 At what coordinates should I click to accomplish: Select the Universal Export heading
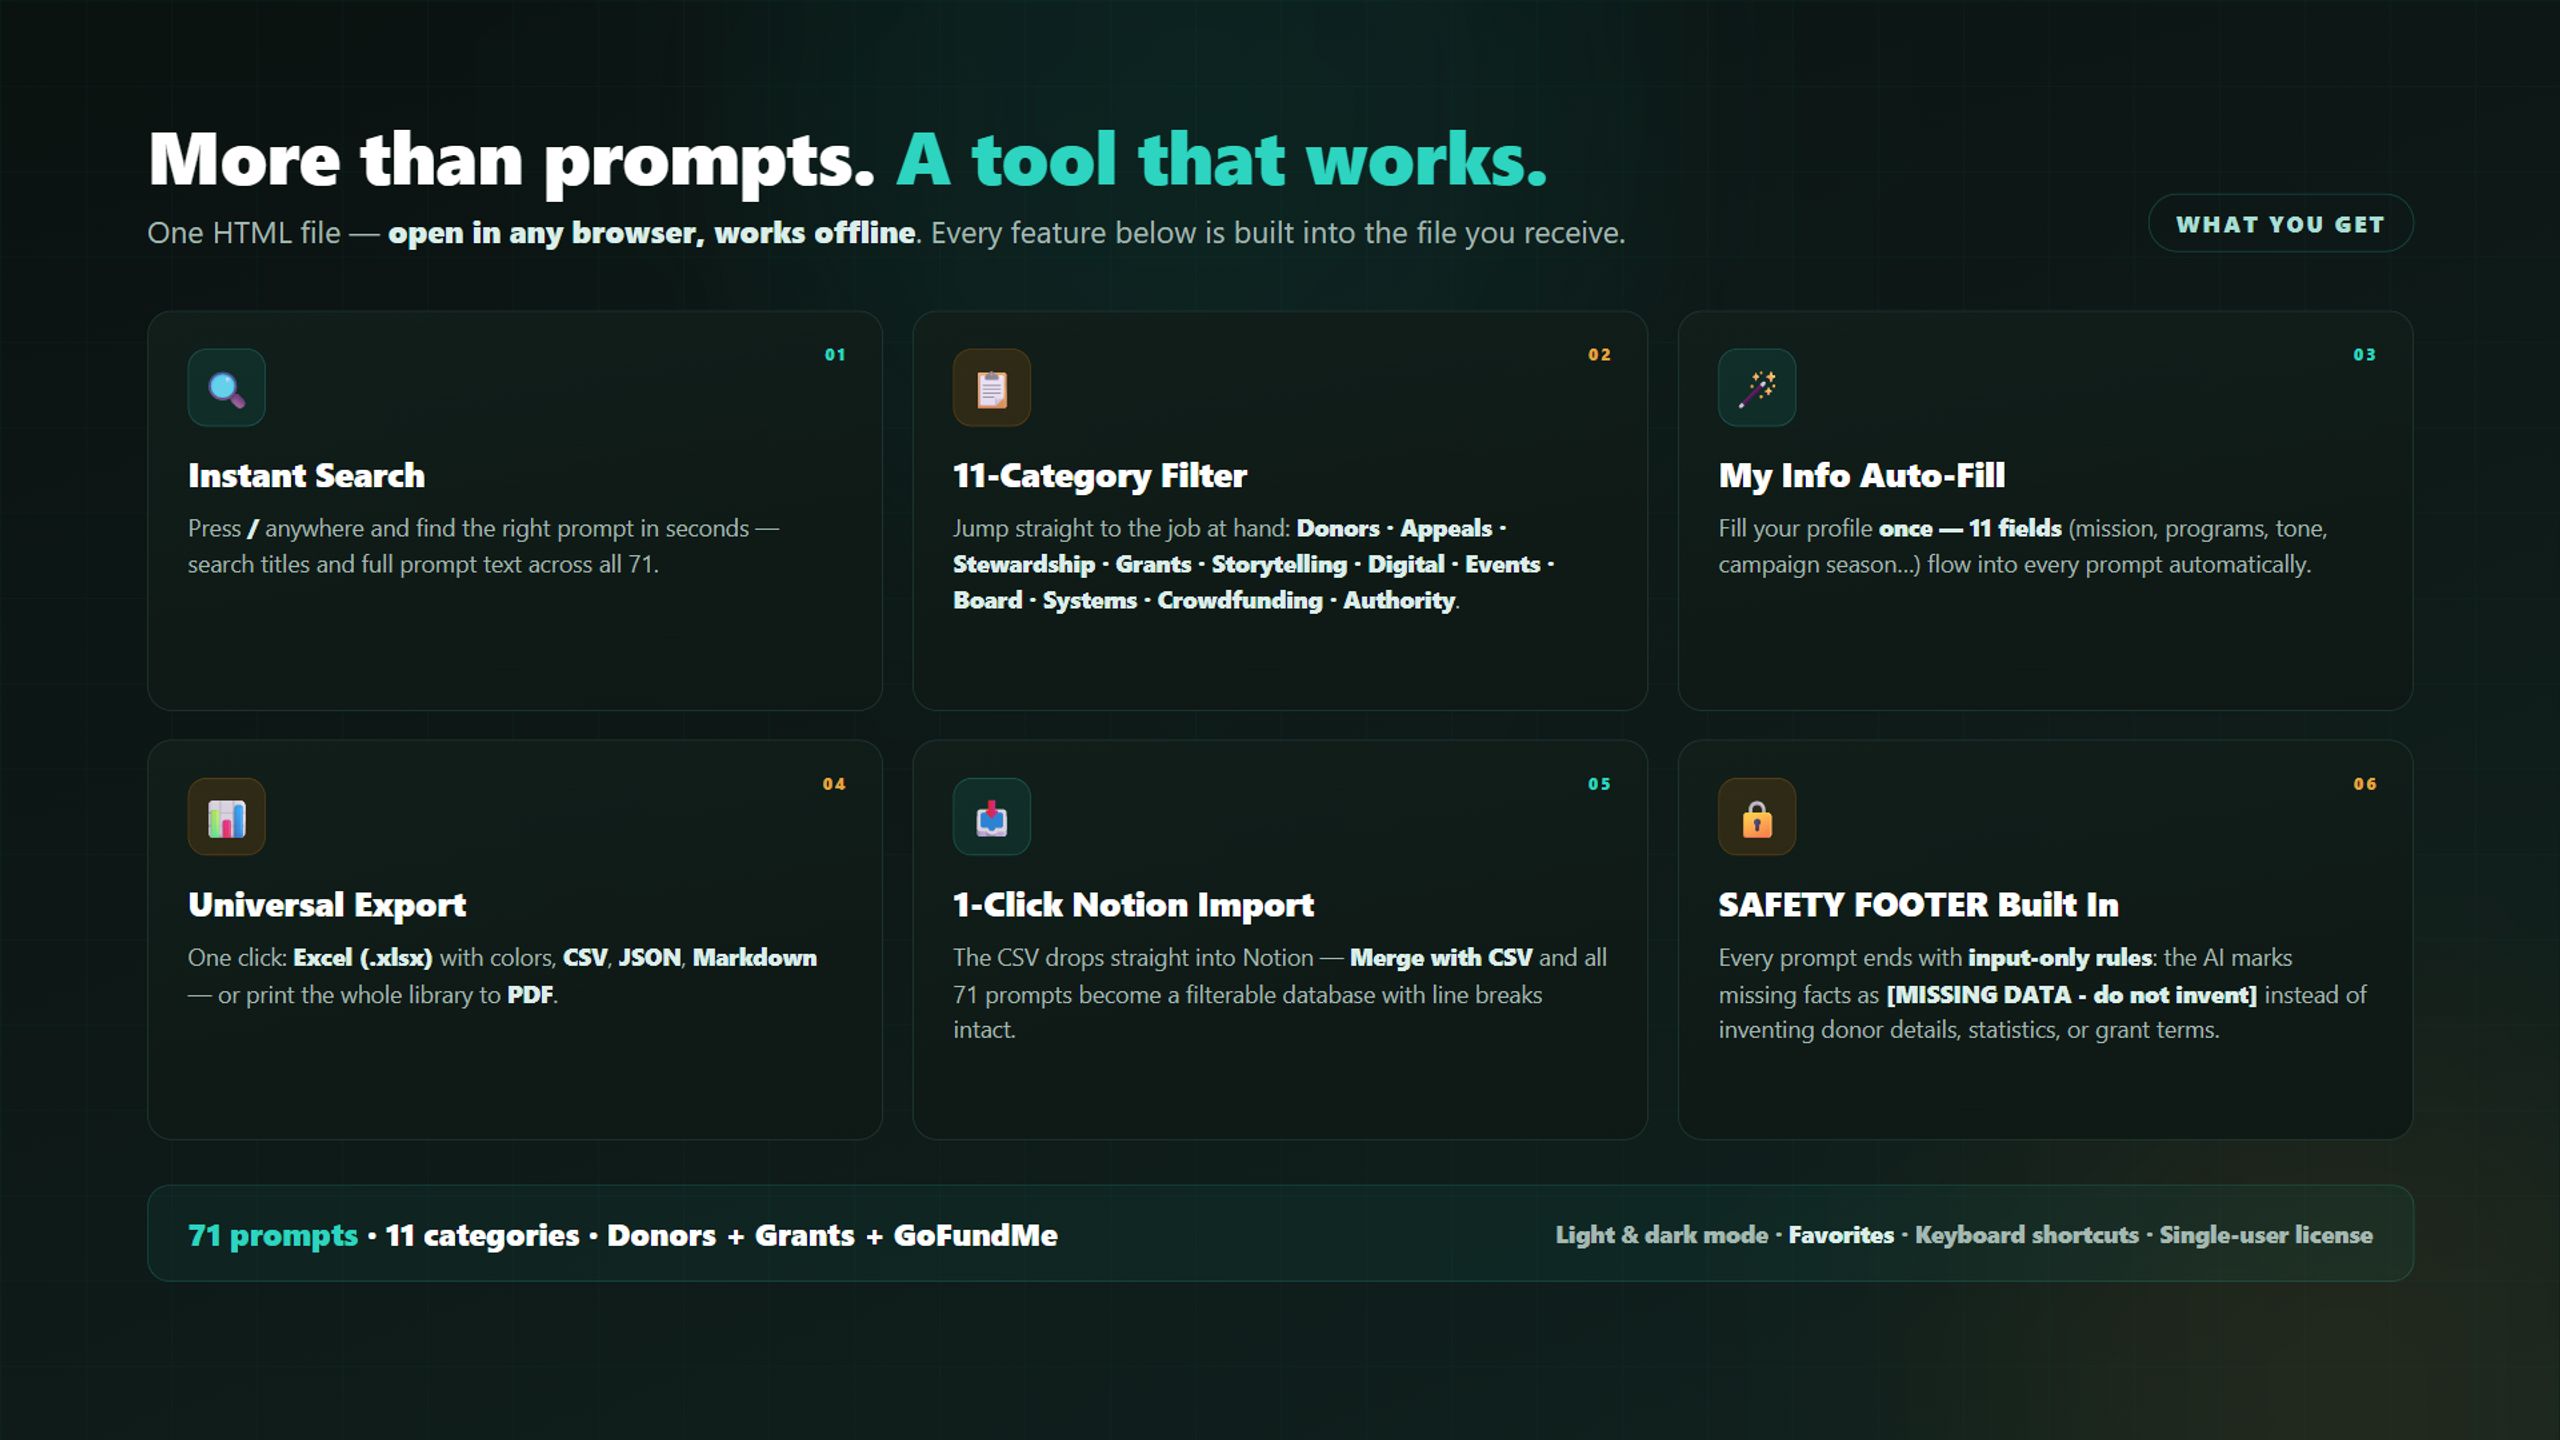tap(327, 905)
